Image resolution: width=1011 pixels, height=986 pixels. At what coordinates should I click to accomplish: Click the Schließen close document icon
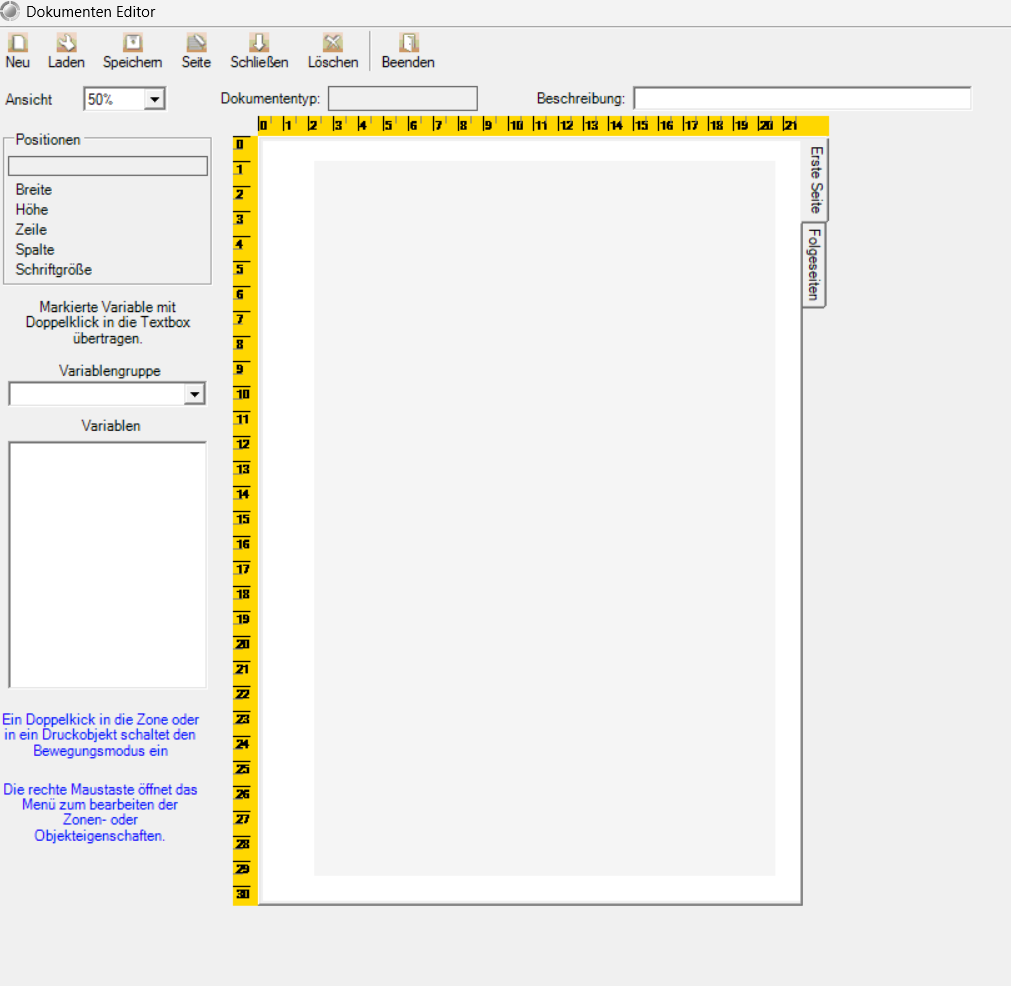(259, 43)
